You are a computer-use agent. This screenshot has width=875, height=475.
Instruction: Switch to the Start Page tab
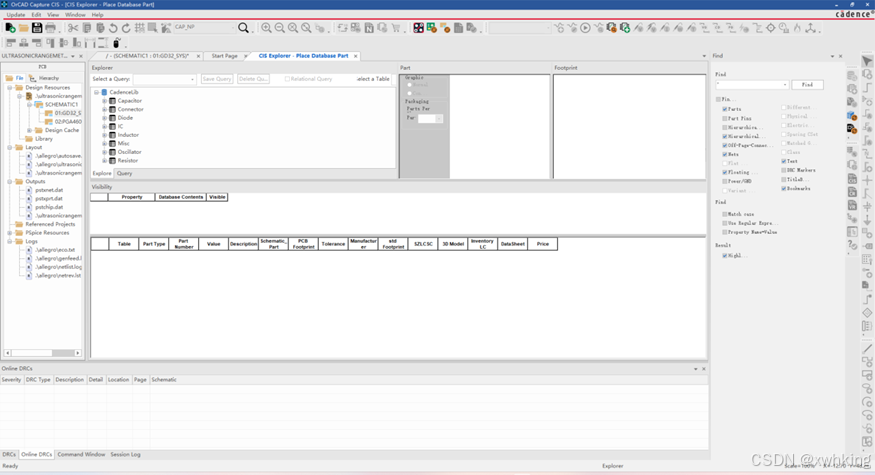coord(224,56)
